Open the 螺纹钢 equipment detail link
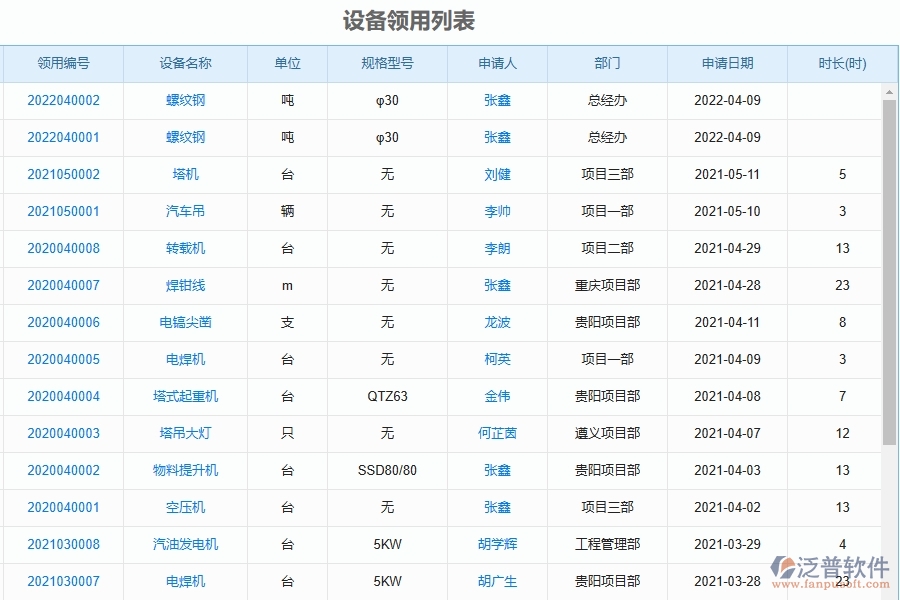 [182, 100]
